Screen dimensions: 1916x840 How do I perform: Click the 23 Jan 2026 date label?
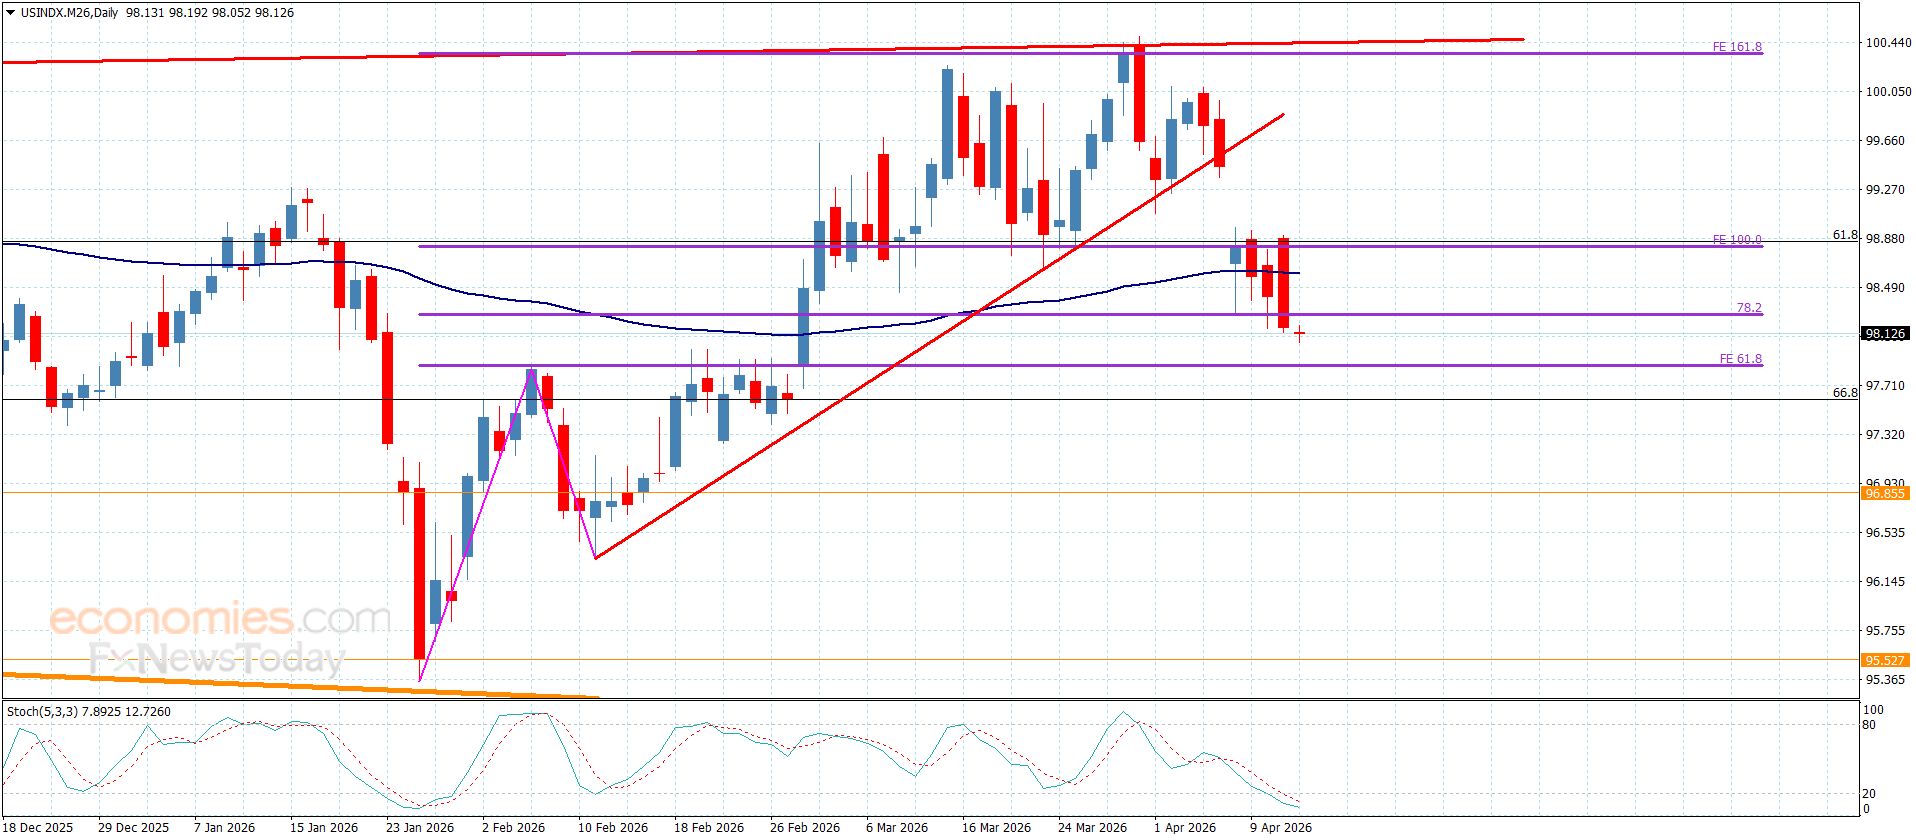pos(419,827)
